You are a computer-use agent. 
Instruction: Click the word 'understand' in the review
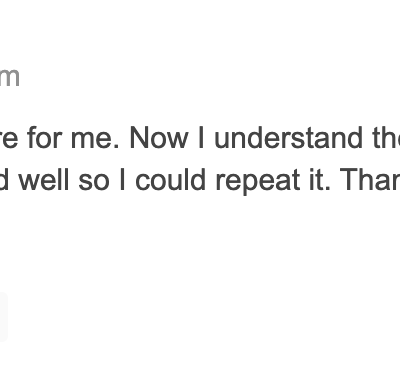tap(289, 138)
